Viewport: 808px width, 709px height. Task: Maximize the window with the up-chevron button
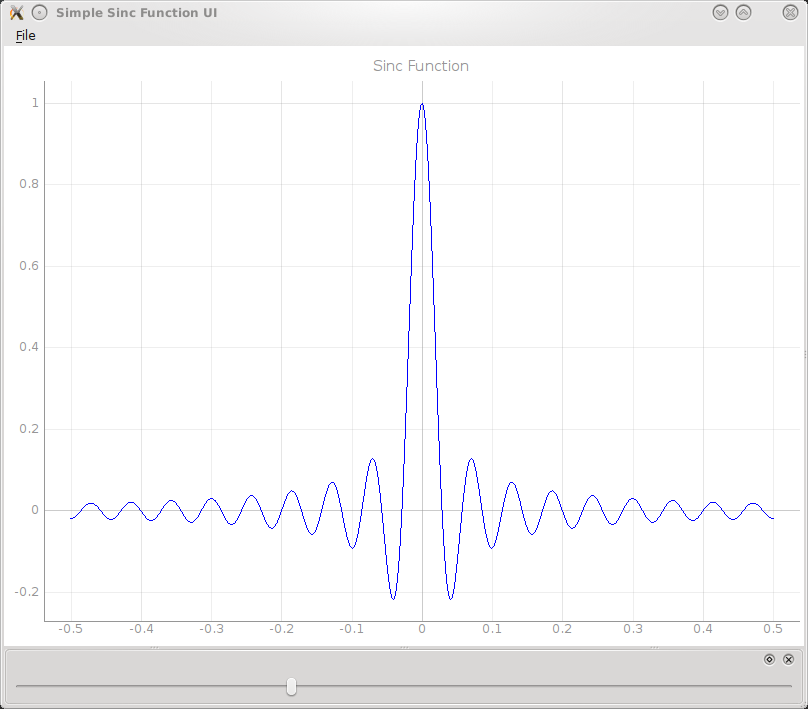point(744,13)
